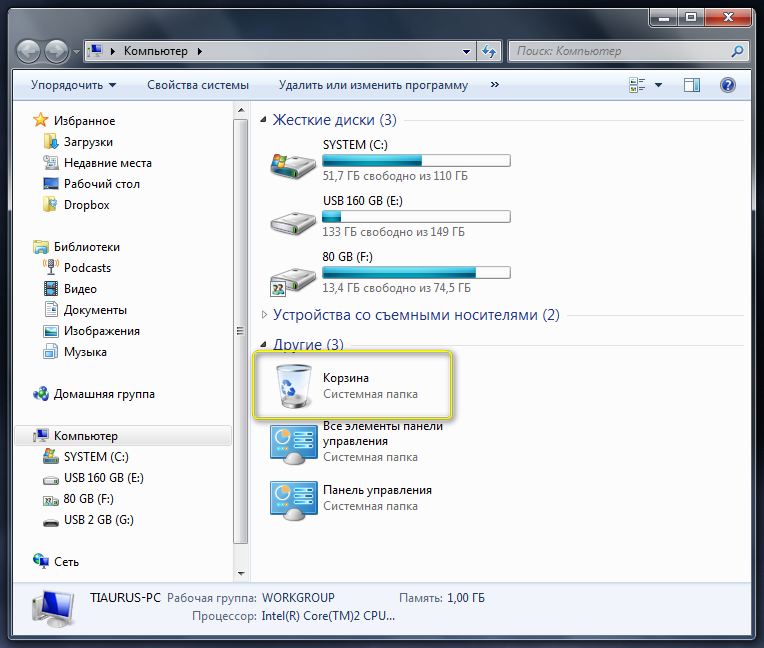The image size is (764, 648).
Task: Click the Загрузки folder icon in sidebar
Action: [51, 141]
